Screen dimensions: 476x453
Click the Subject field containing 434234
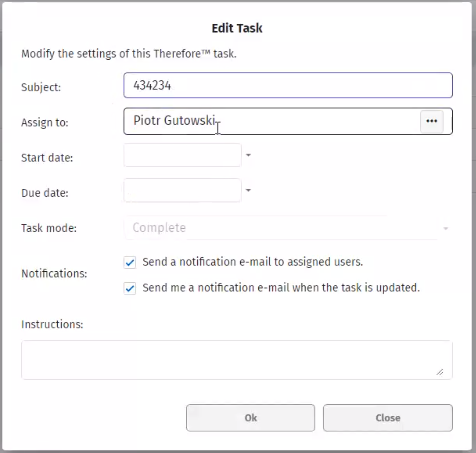click(x=288, y=85)
